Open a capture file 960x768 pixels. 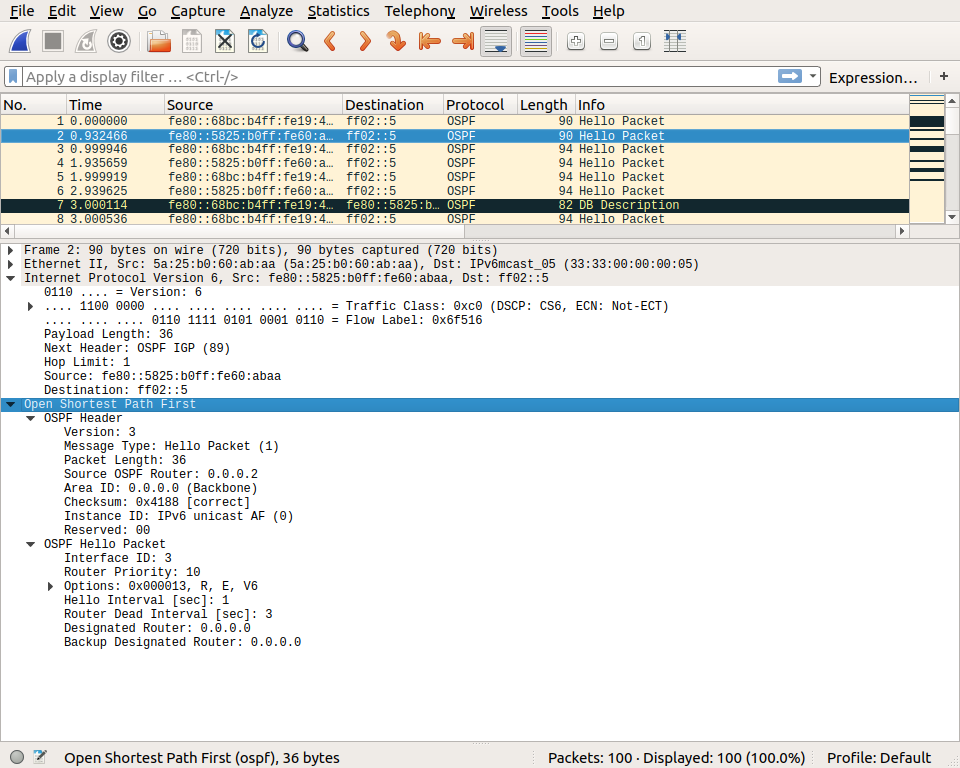coord(159,42)
